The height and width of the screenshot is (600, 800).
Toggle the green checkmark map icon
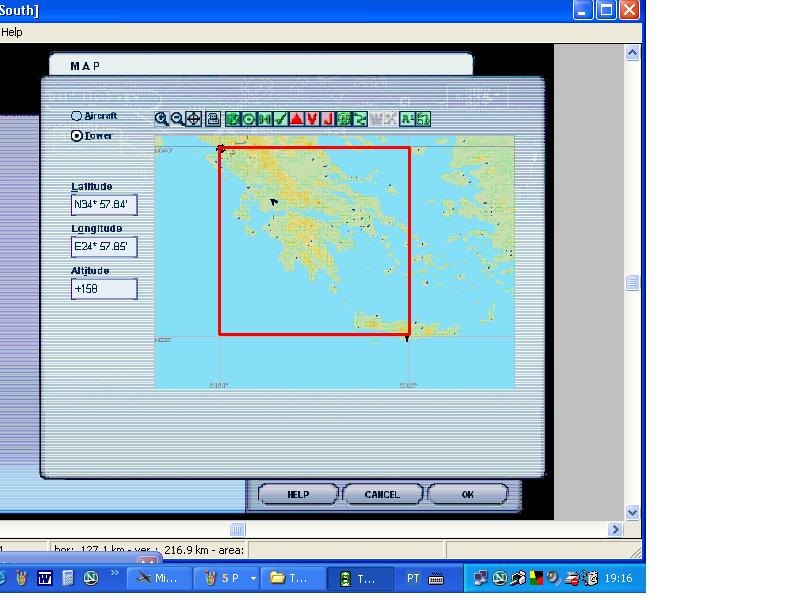coord(281,119)
